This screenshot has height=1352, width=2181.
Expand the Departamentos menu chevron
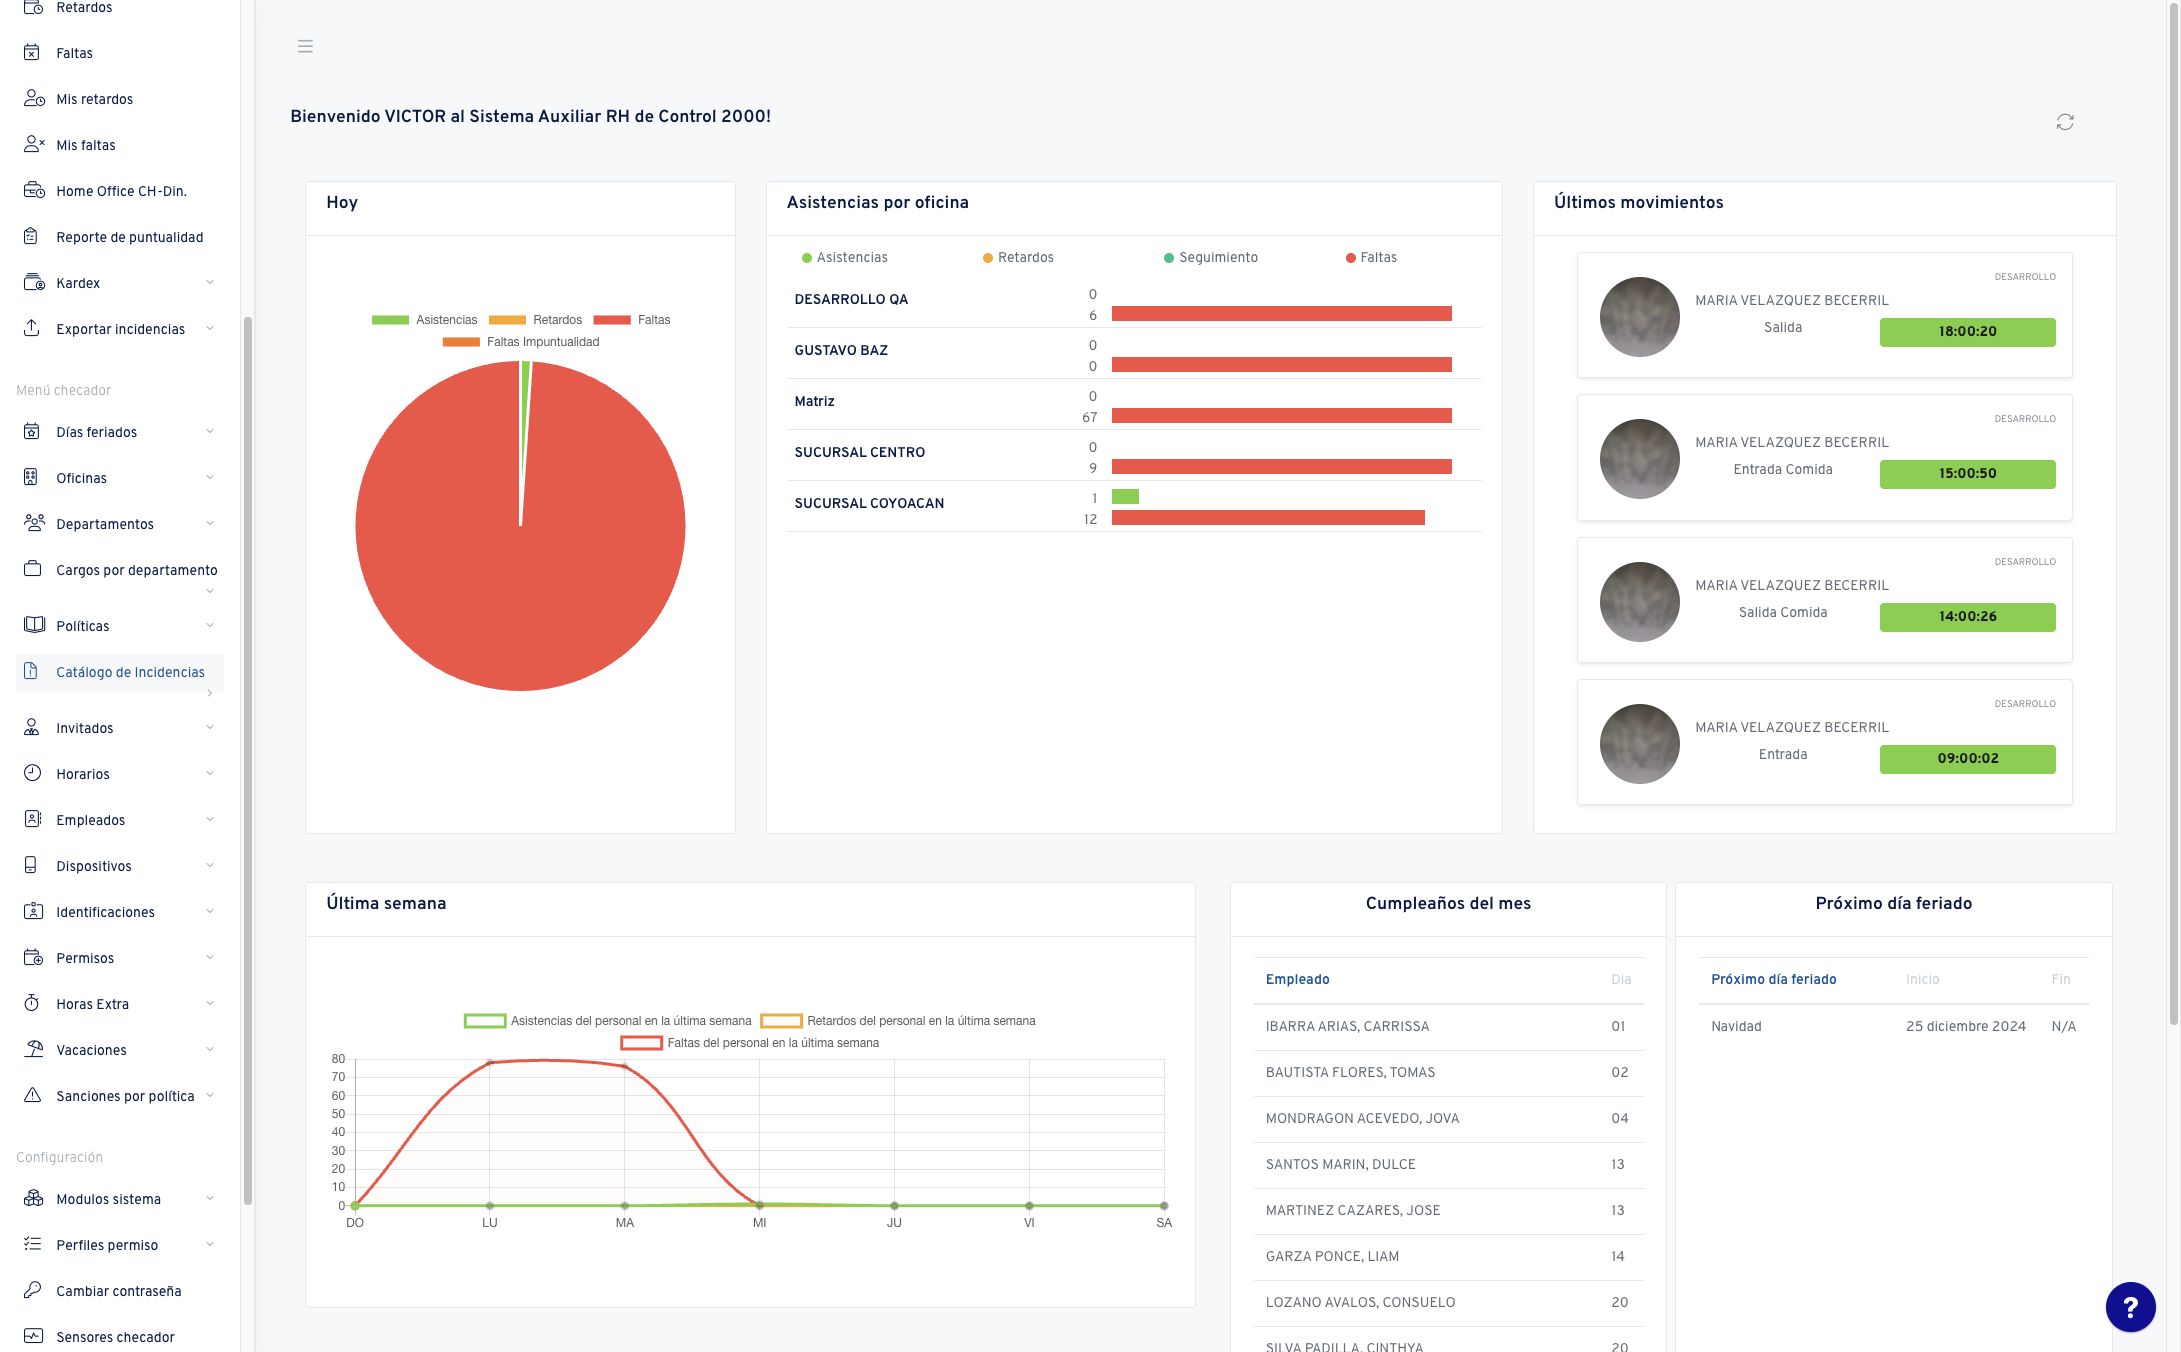click(210, 523)
